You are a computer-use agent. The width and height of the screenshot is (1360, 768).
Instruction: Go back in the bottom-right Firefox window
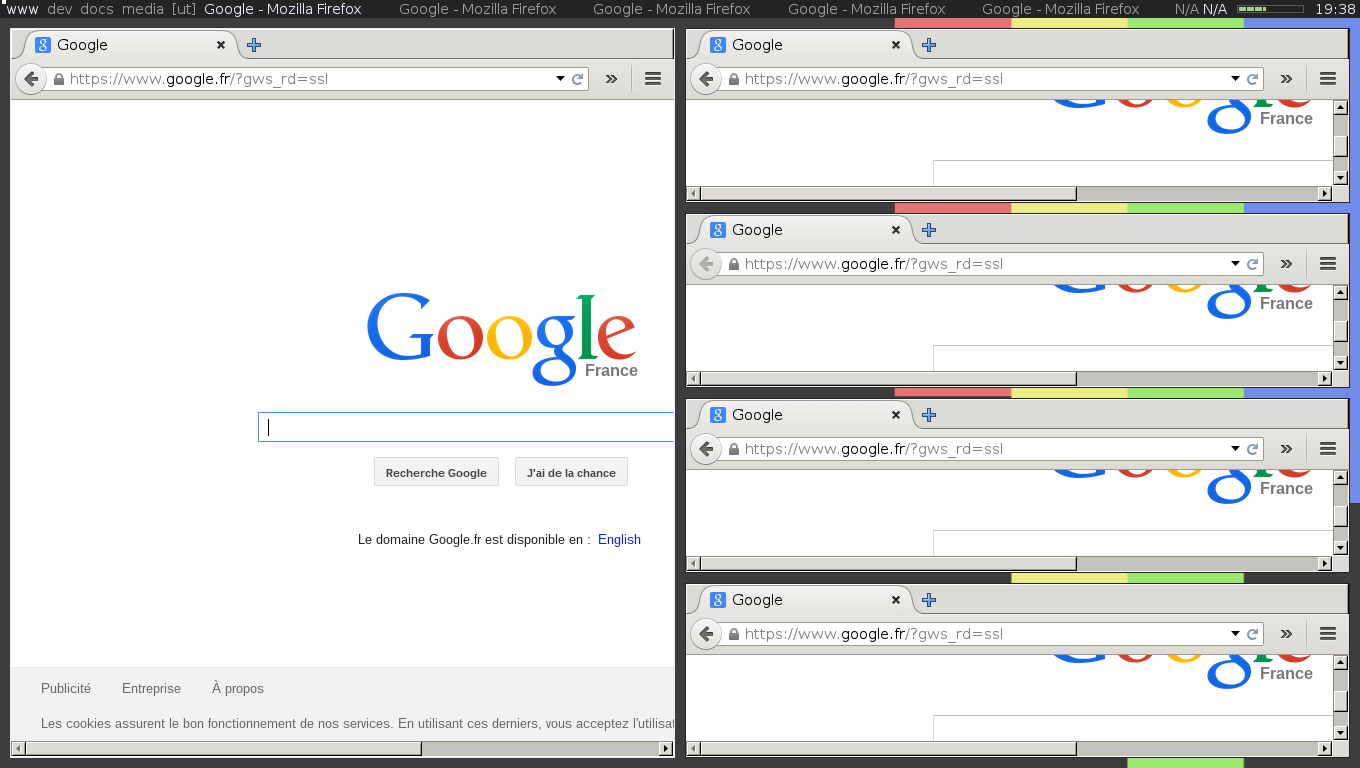[x=706, y=634]
